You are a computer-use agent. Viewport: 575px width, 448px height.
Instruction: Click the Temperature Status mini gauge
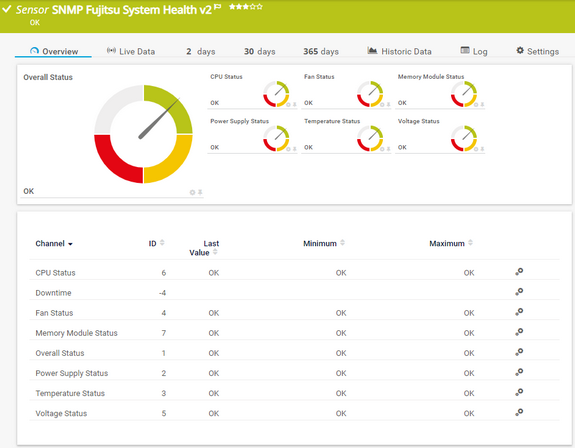click(370, 138)
